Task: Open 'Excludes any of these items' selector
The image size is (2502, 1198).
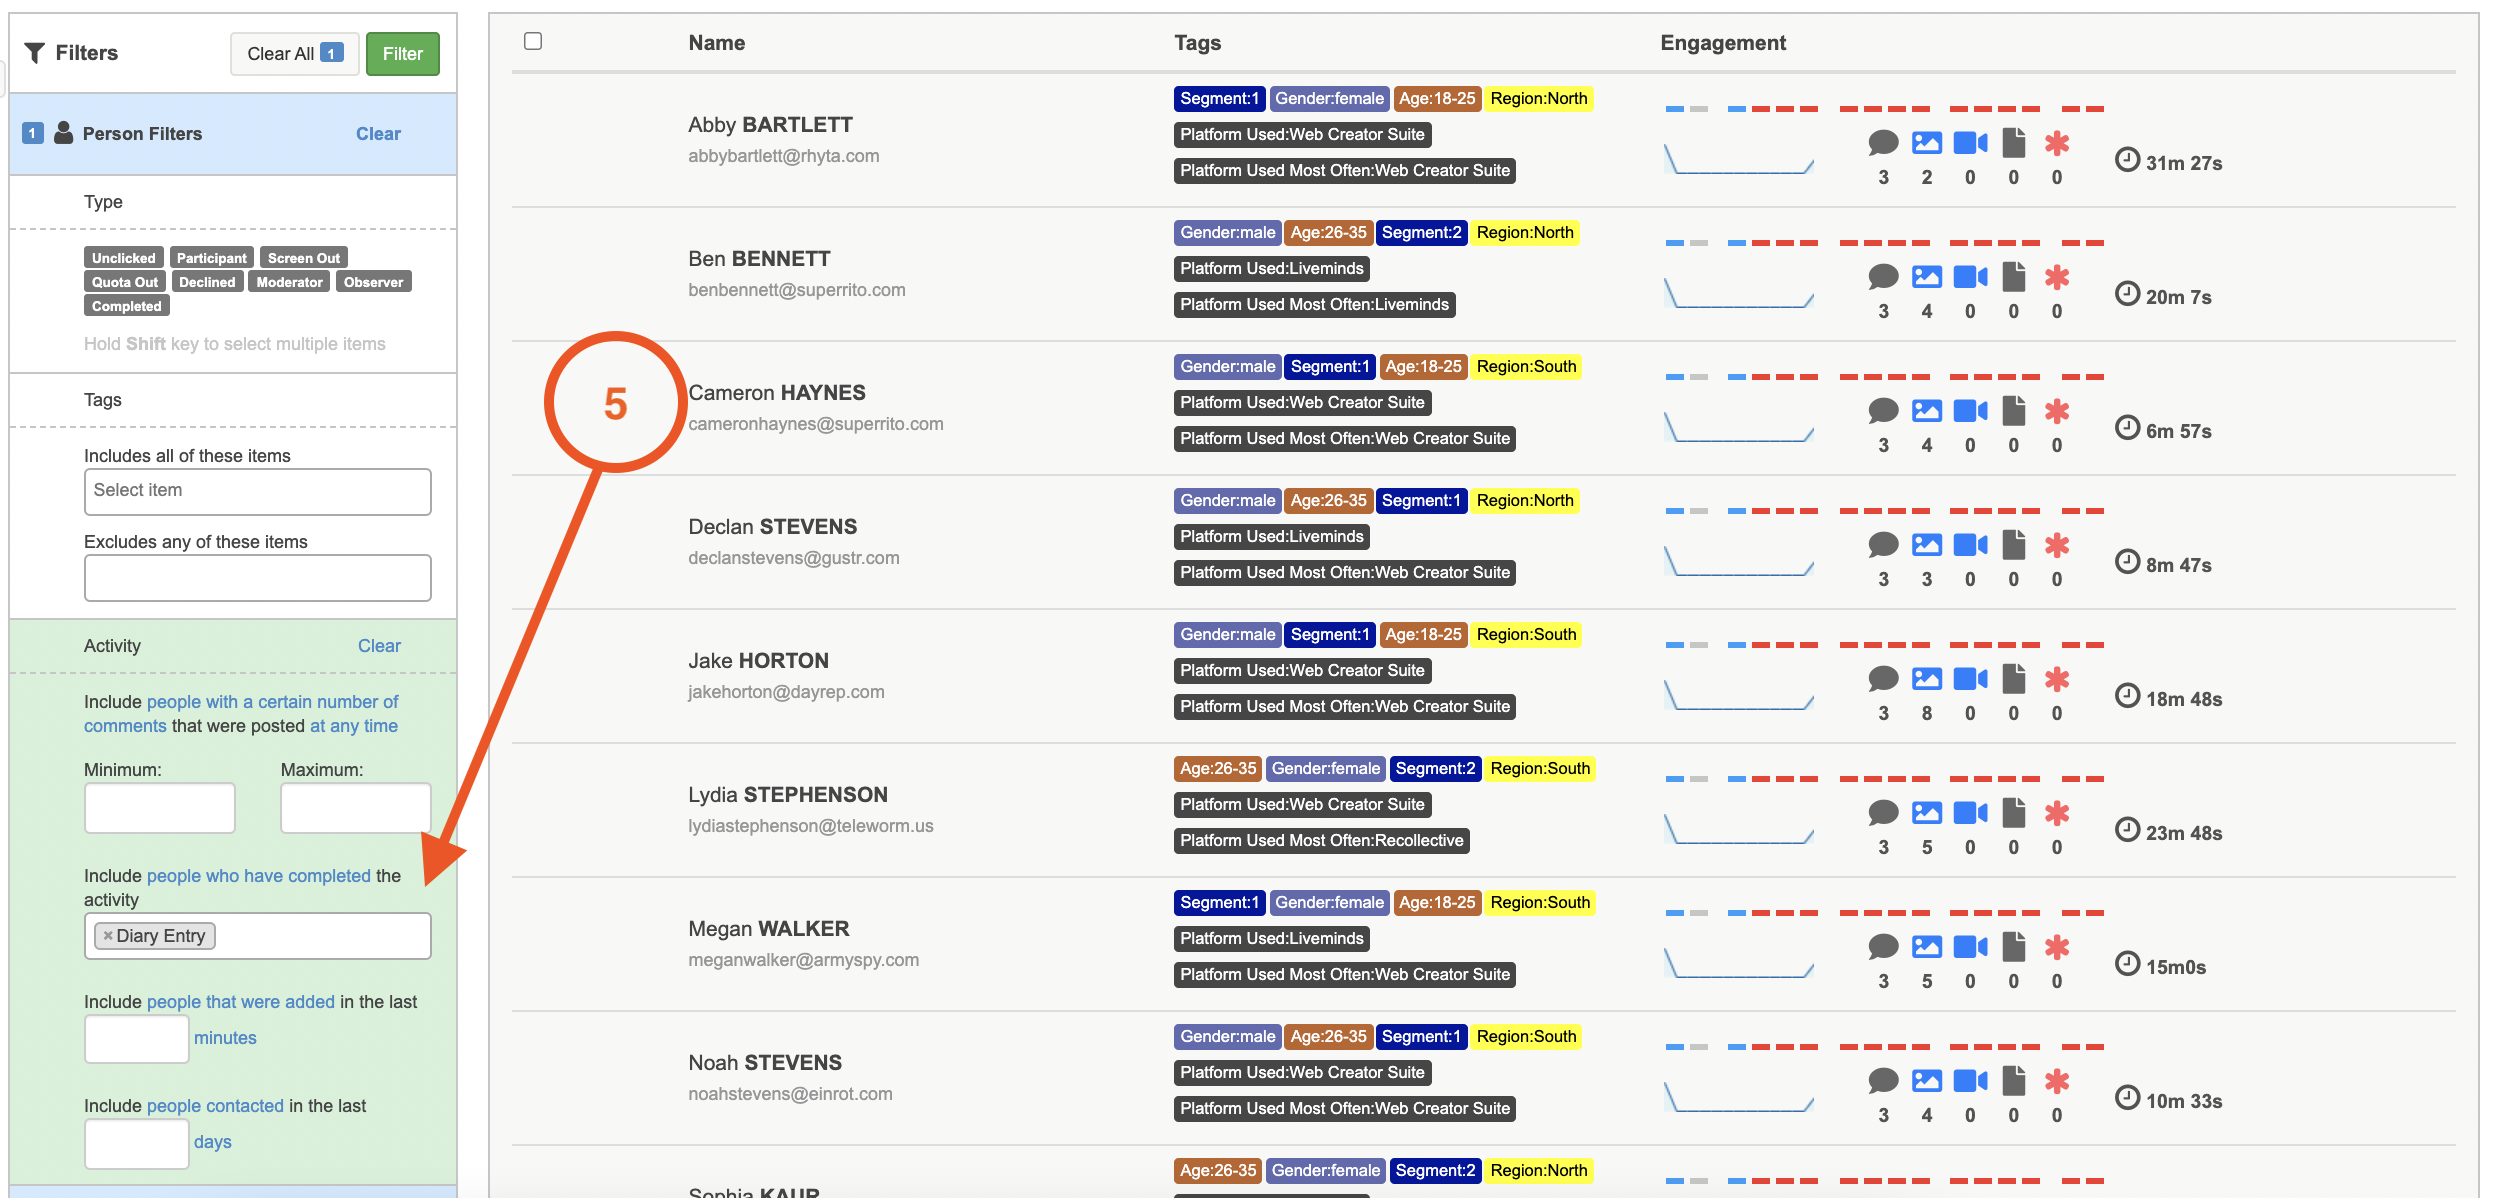Action: pyautogui.click(x=257, y=577)
